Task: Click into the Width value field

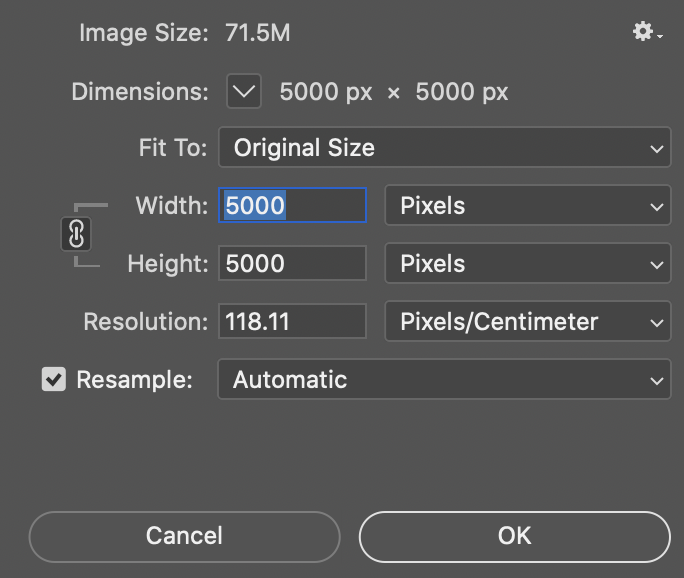Action: click(x=292, y=206)
